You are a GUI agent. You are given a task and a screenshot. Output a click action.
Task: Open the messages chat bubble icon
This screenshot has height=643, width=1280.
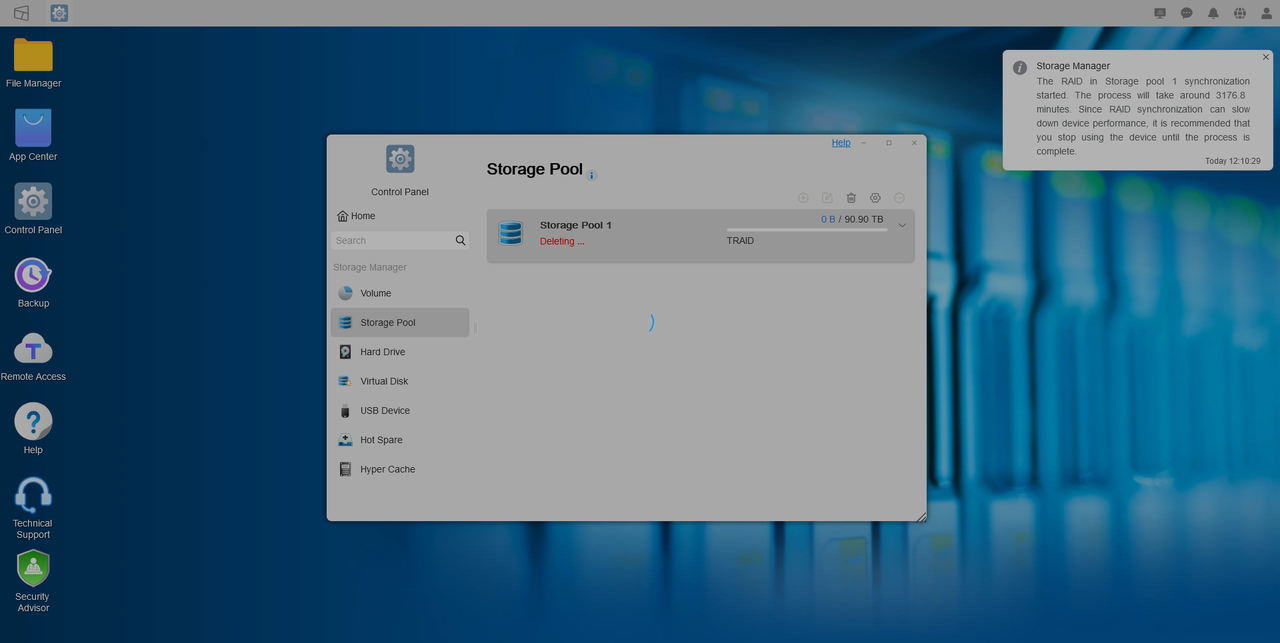1187,13
